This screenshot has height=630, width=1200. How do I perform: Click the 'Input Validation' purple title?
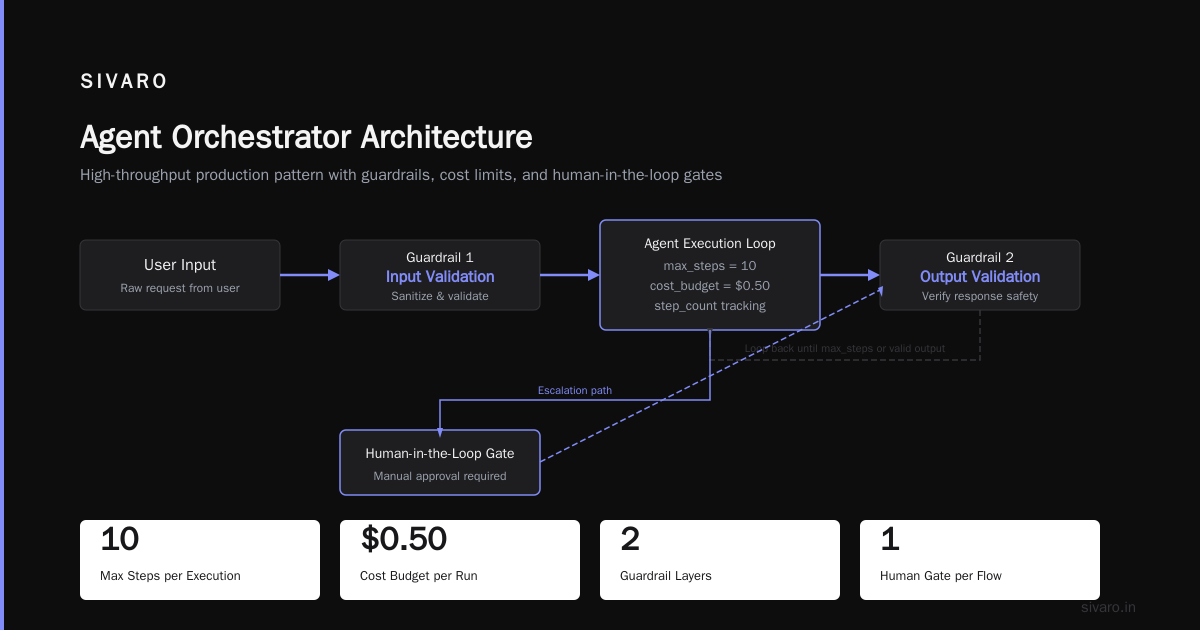coord(440,277)
